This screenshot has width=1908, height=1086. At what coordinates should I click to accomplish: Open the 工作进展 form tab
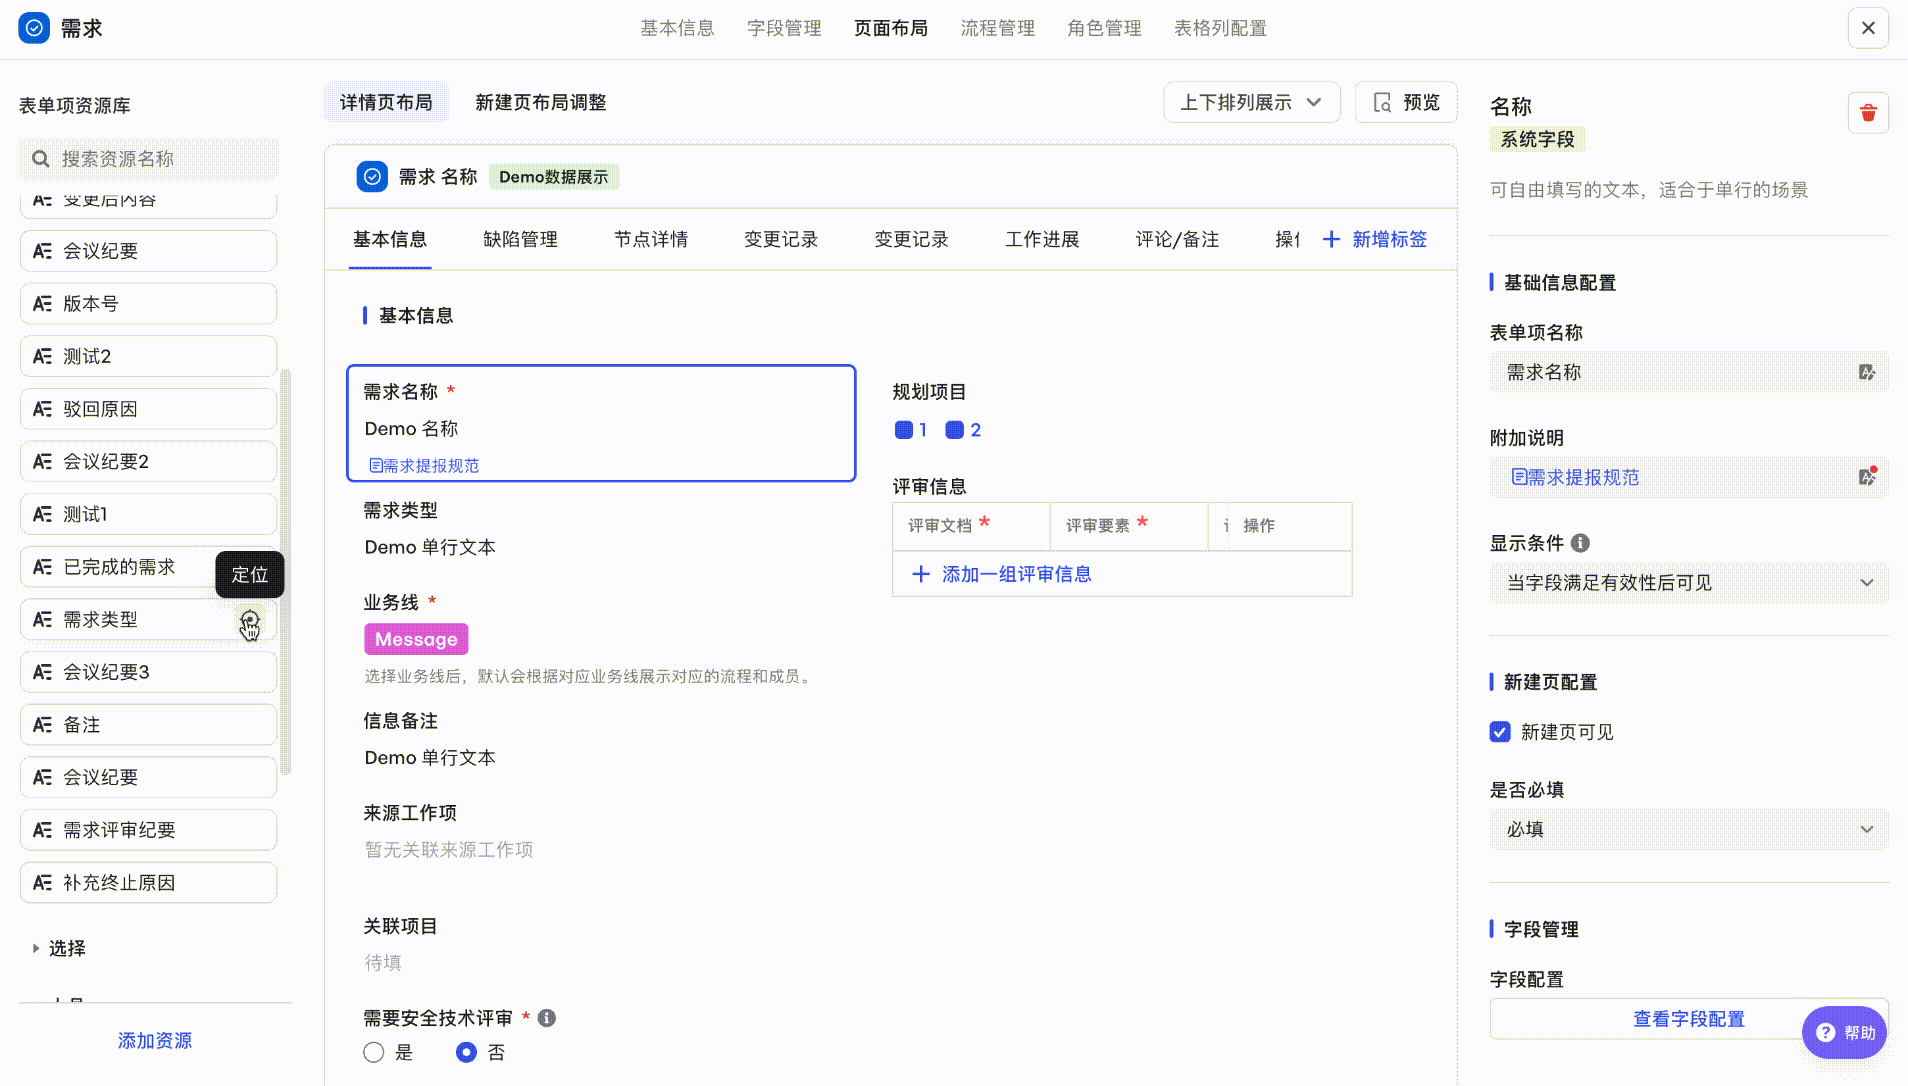coord(1043,239)
